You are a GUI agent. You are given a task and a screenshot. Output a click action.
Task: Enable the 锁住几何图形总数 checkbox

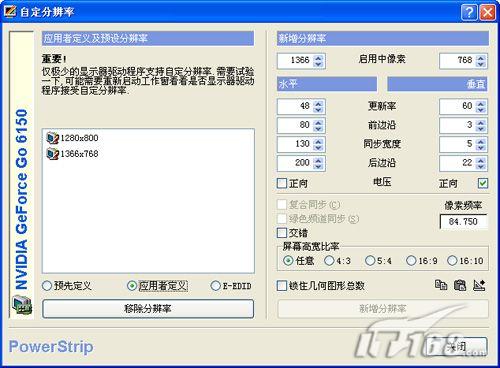click(282, 286)
